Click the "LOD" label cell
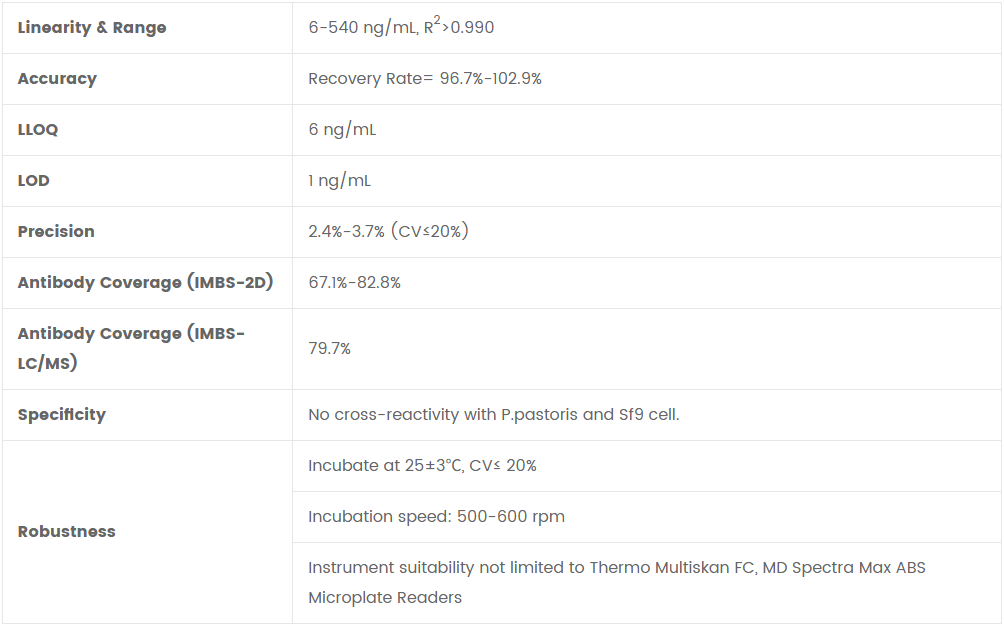This screenshot has width=1004, height=626. [34, 181]
